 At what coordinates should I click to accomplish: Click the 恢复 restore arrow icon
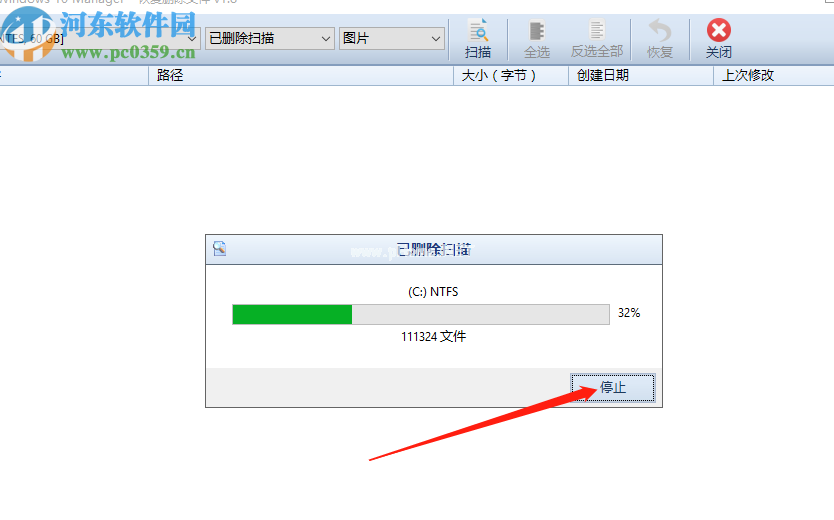click(x=660, y=31)
